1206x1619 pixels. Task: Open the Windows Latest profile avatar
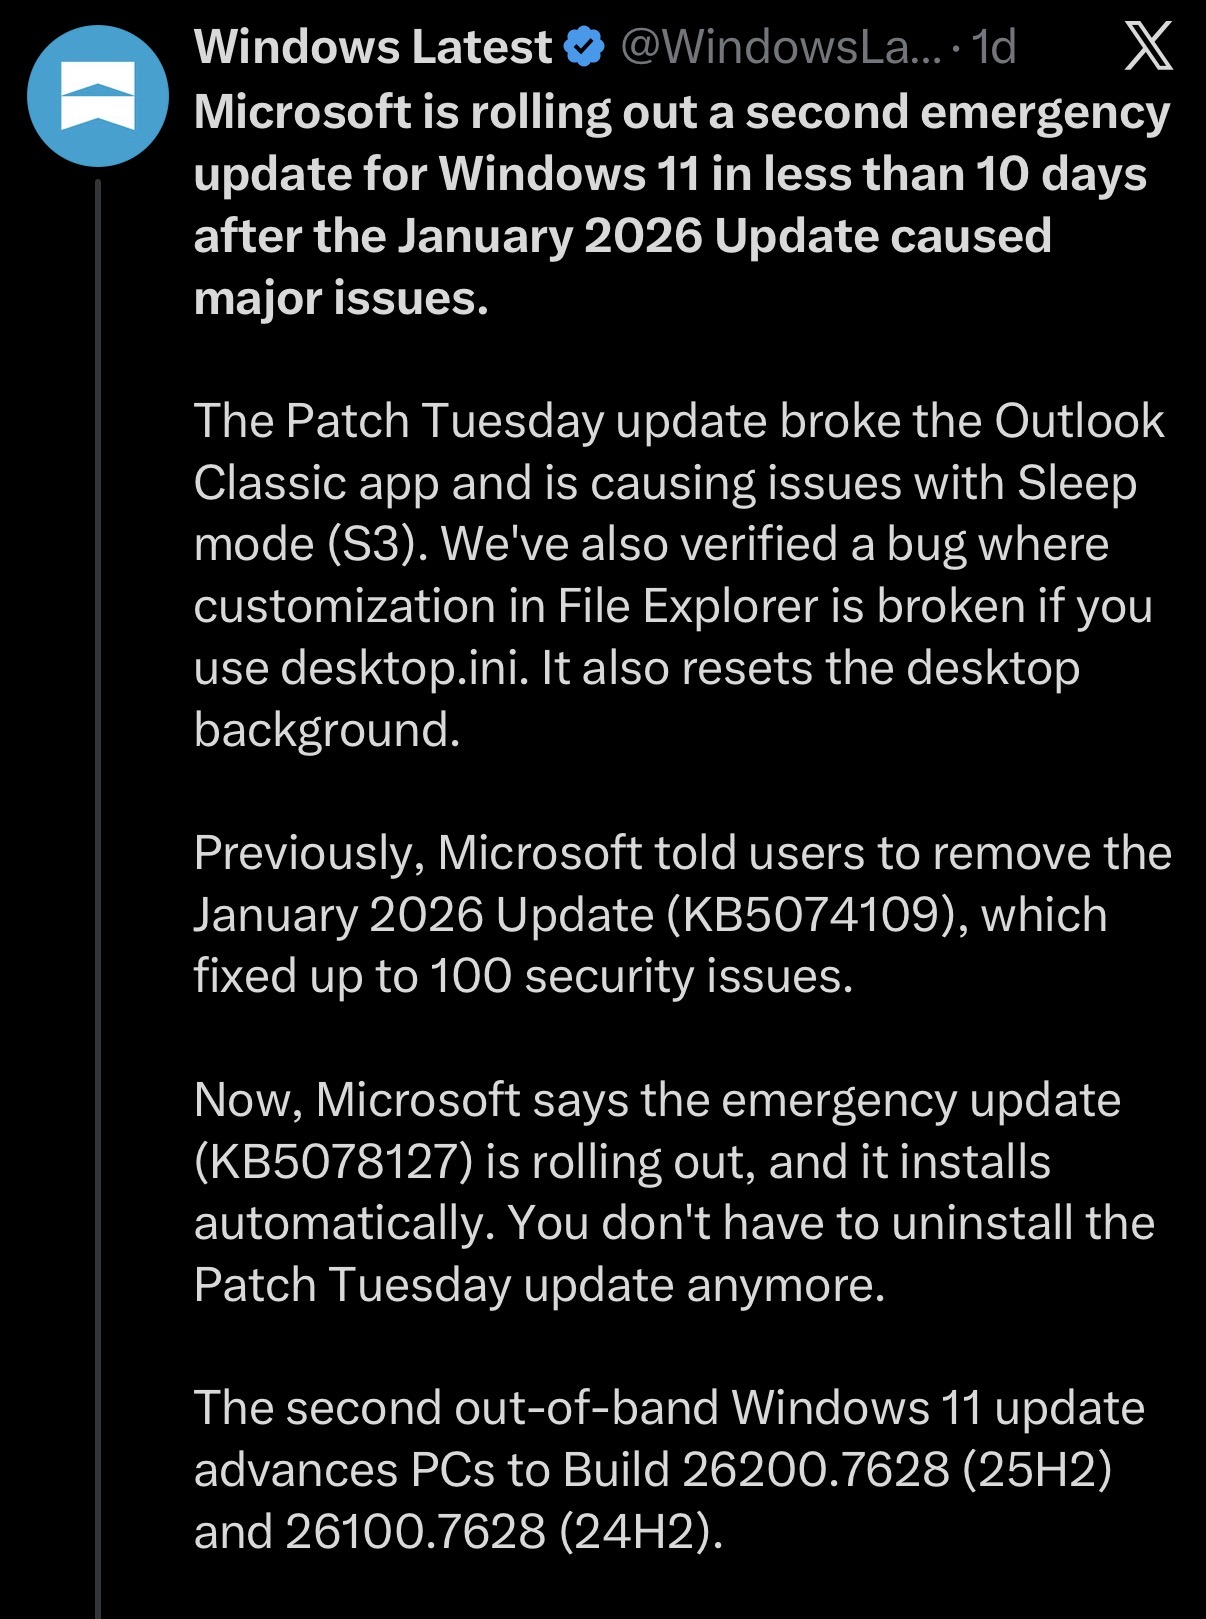(97, 96)
